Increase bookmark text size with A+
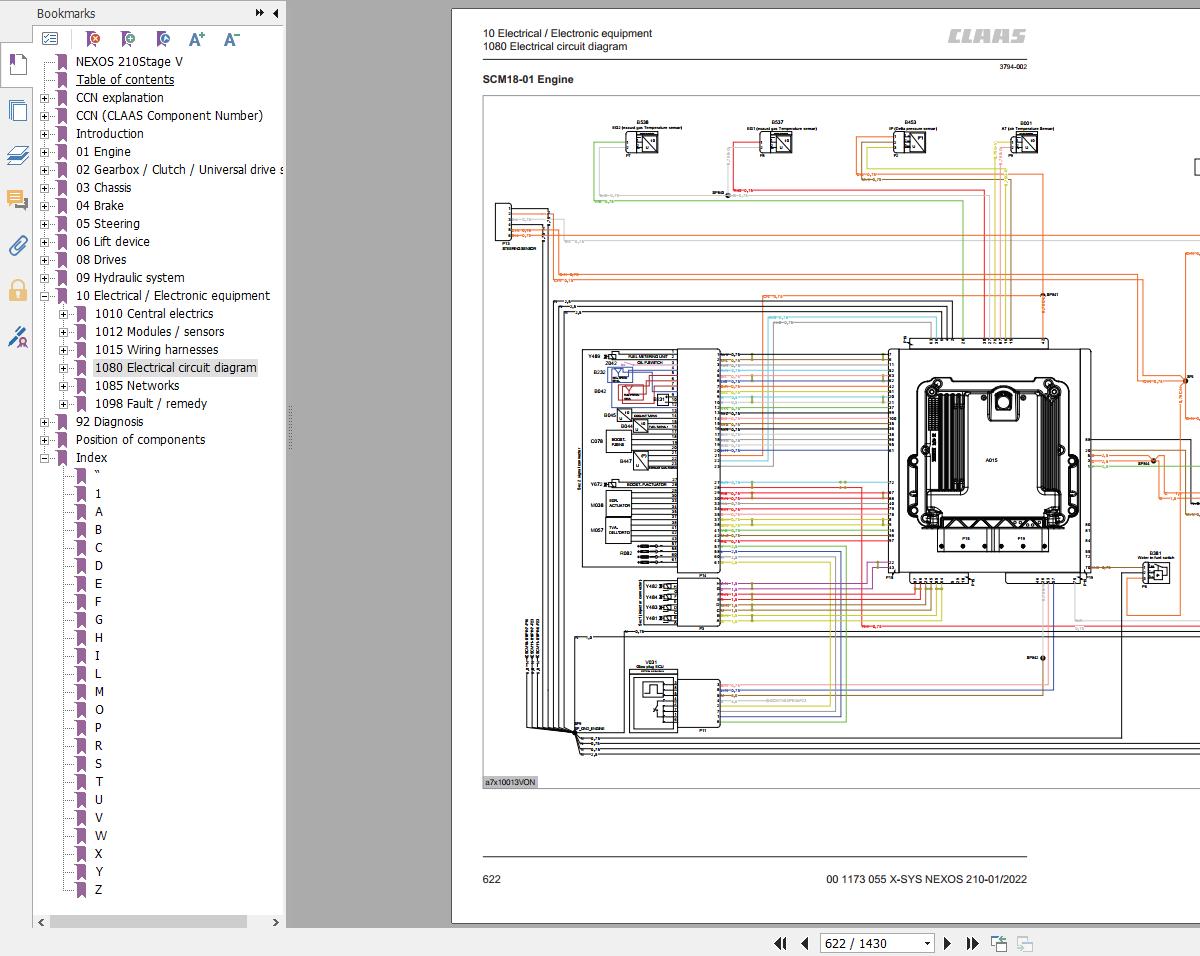Viewport: 1200px width, 956px height. (x=197, y=39)
